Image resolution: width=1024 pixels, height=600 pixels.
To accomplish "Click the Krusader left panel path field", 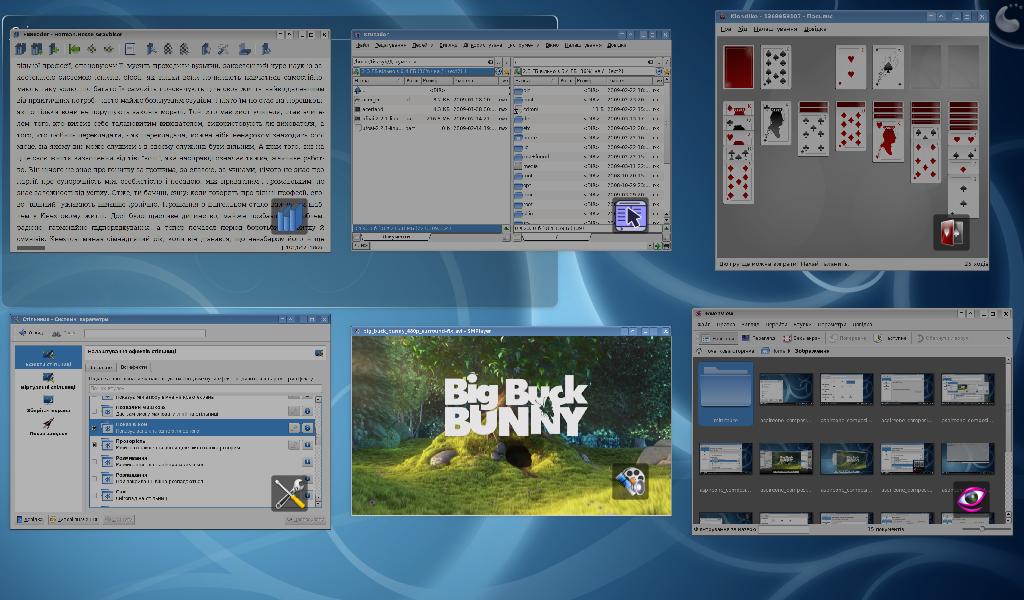I will 423,62.
